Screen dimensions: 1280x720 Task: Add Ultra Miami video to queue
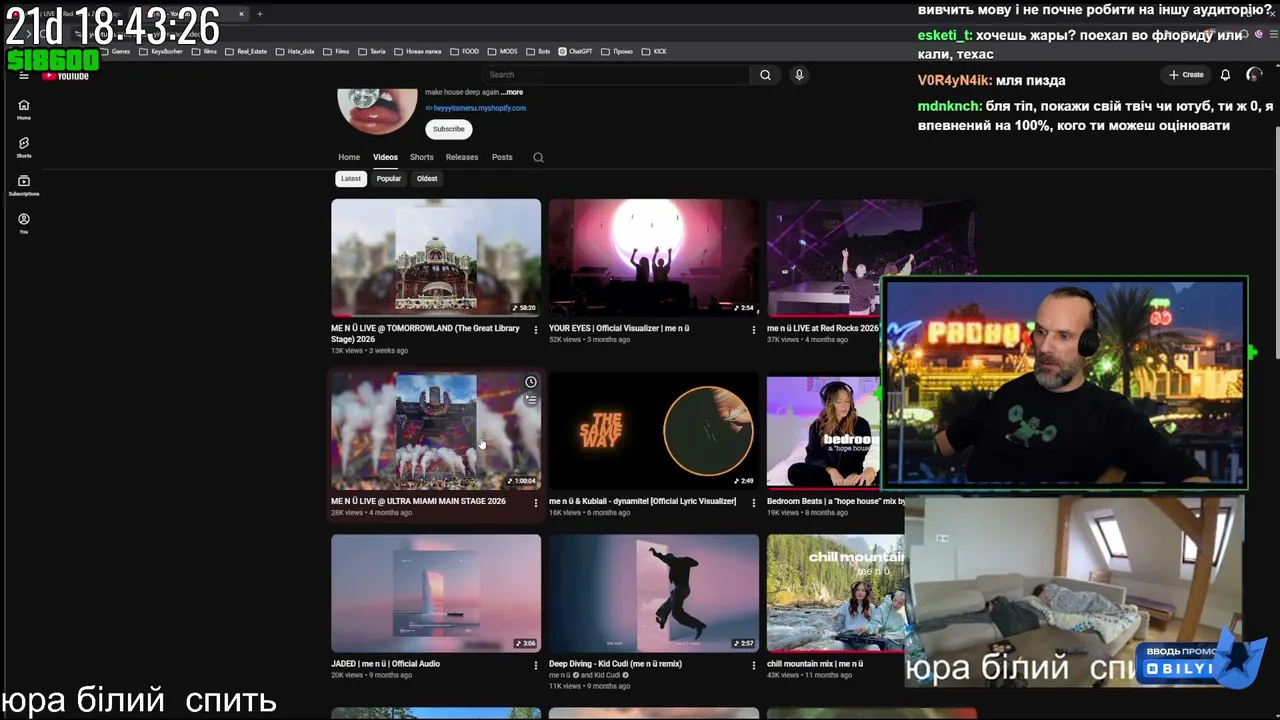(531, 400)
